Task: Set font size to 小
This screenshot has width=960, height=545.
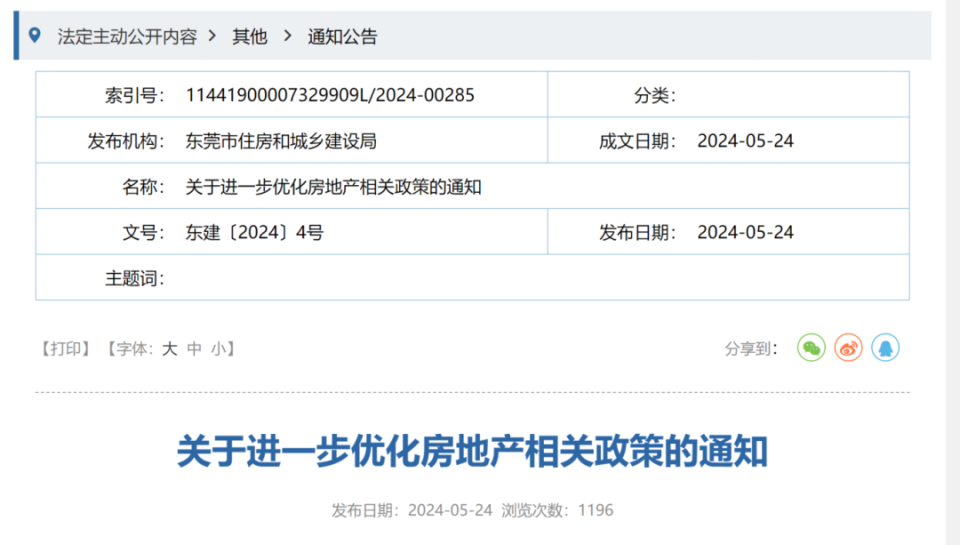Action: [219, 349]
